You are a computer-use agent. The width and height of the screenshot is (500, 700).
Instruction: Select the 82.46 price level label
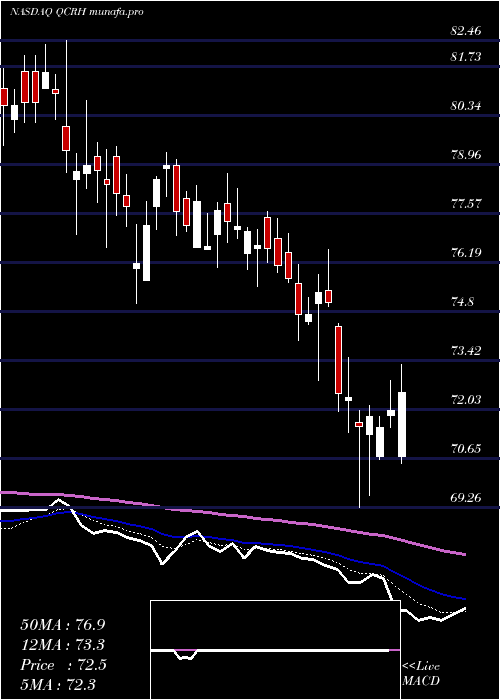tap(466, 31)
